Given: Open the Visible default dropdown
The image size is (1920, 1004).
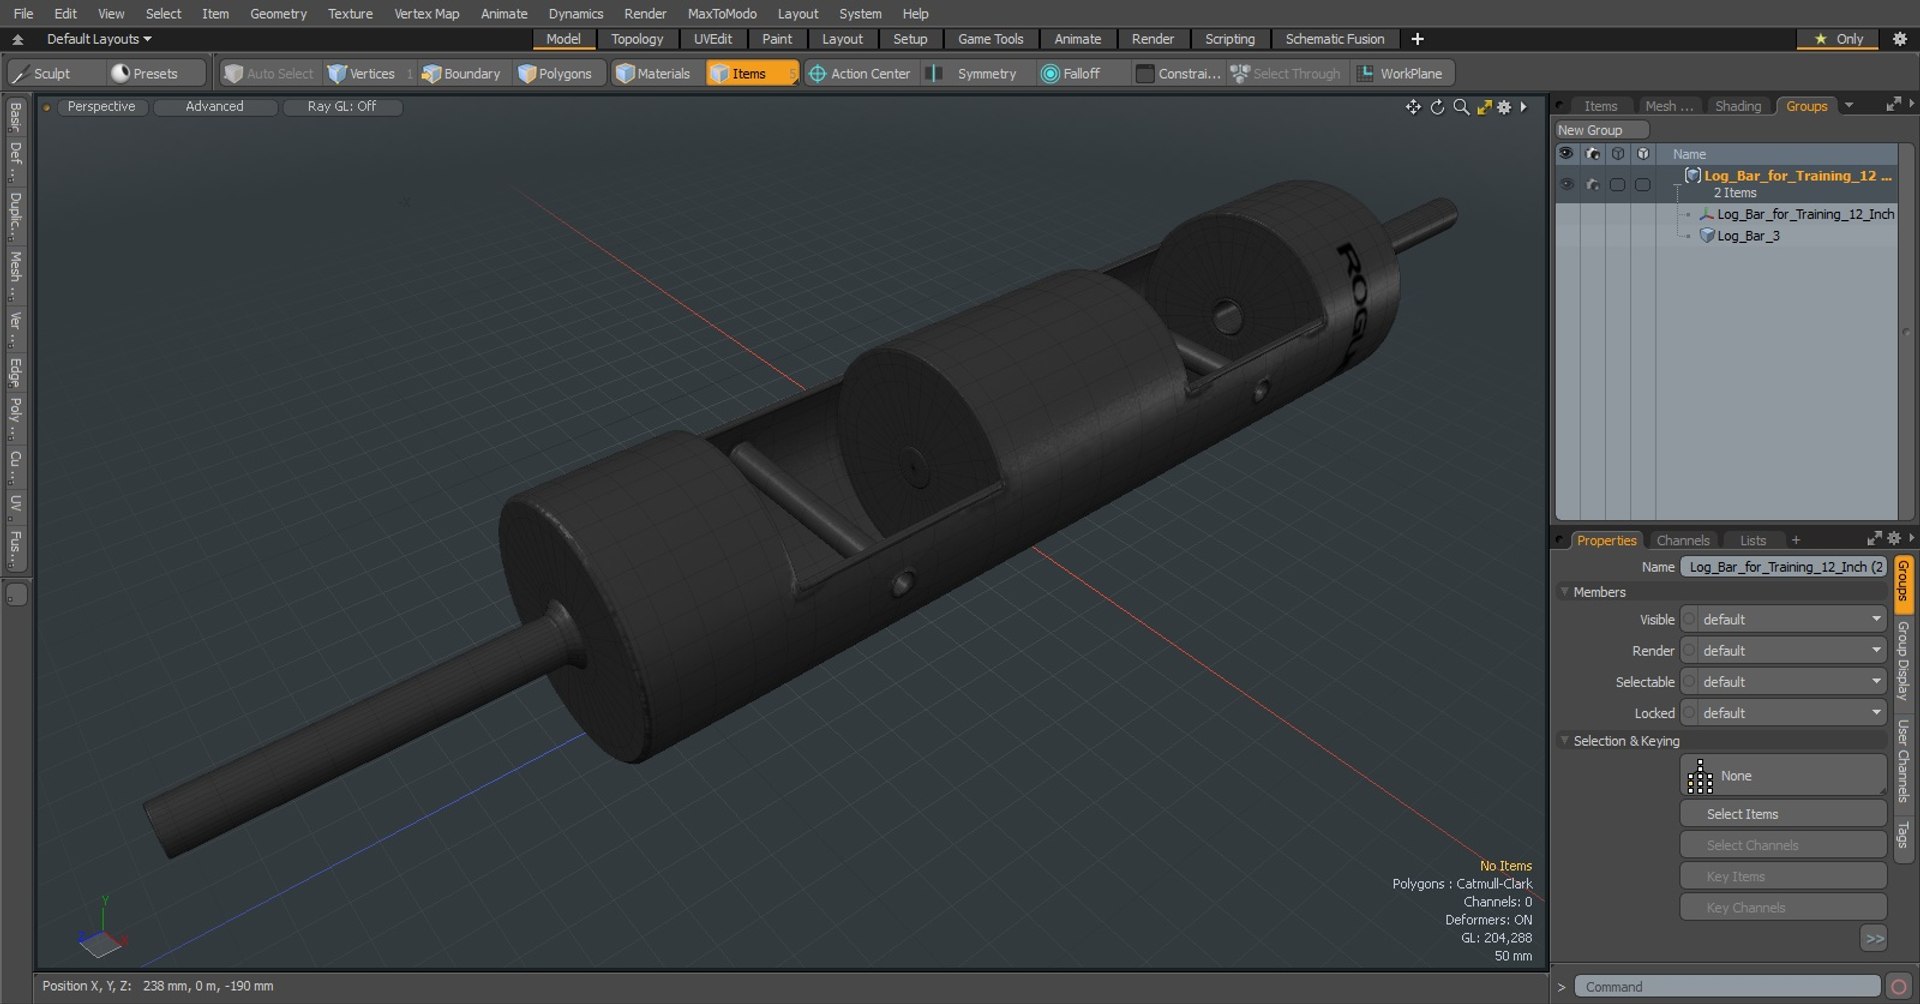Looking at the screenshot, I should pos(1783,620).
